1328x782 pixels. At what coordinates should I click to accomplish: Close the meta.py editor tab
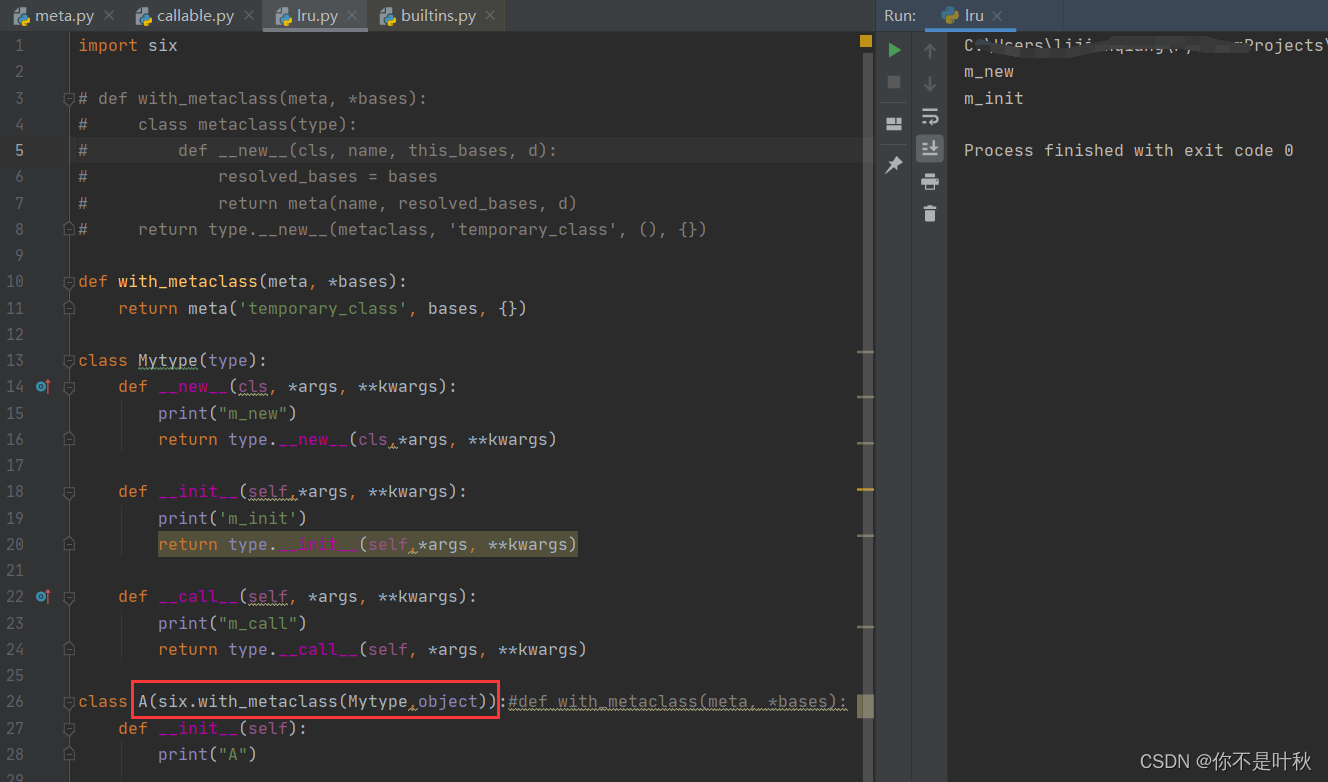pyautogui.click(x=109, y=16)
